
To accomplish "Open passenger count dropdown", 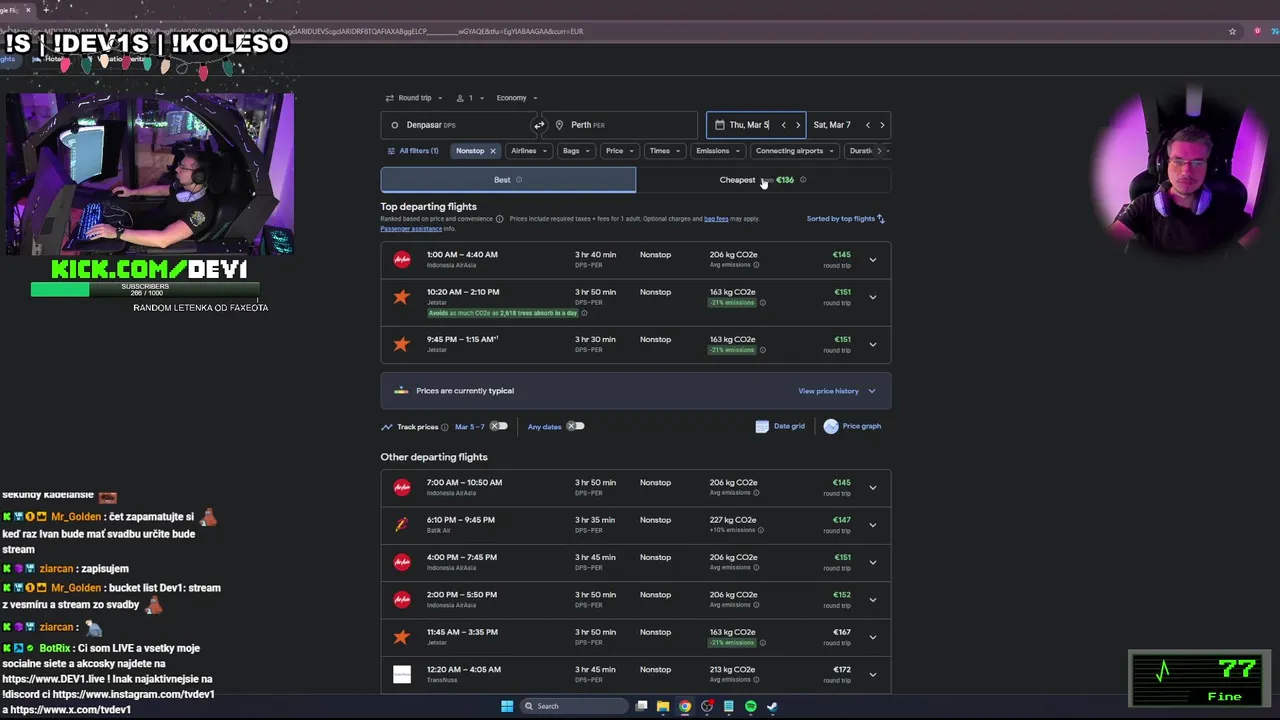I will coord(470,98).
